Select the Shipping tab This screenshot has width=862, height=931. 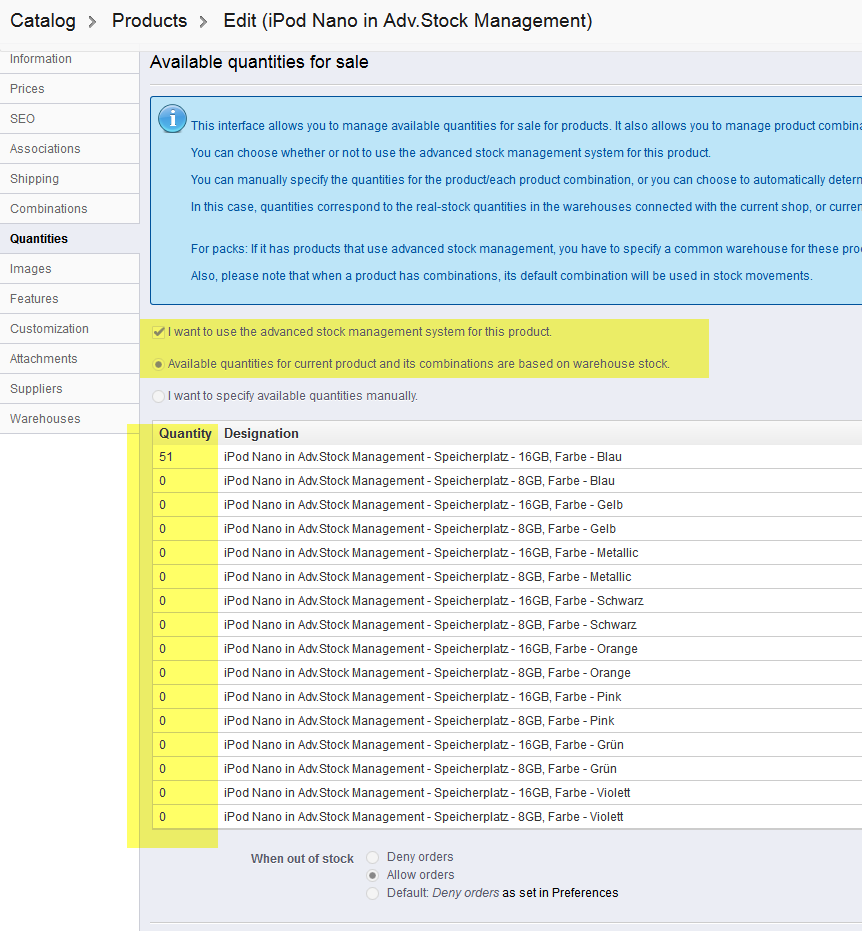point(69,179)
